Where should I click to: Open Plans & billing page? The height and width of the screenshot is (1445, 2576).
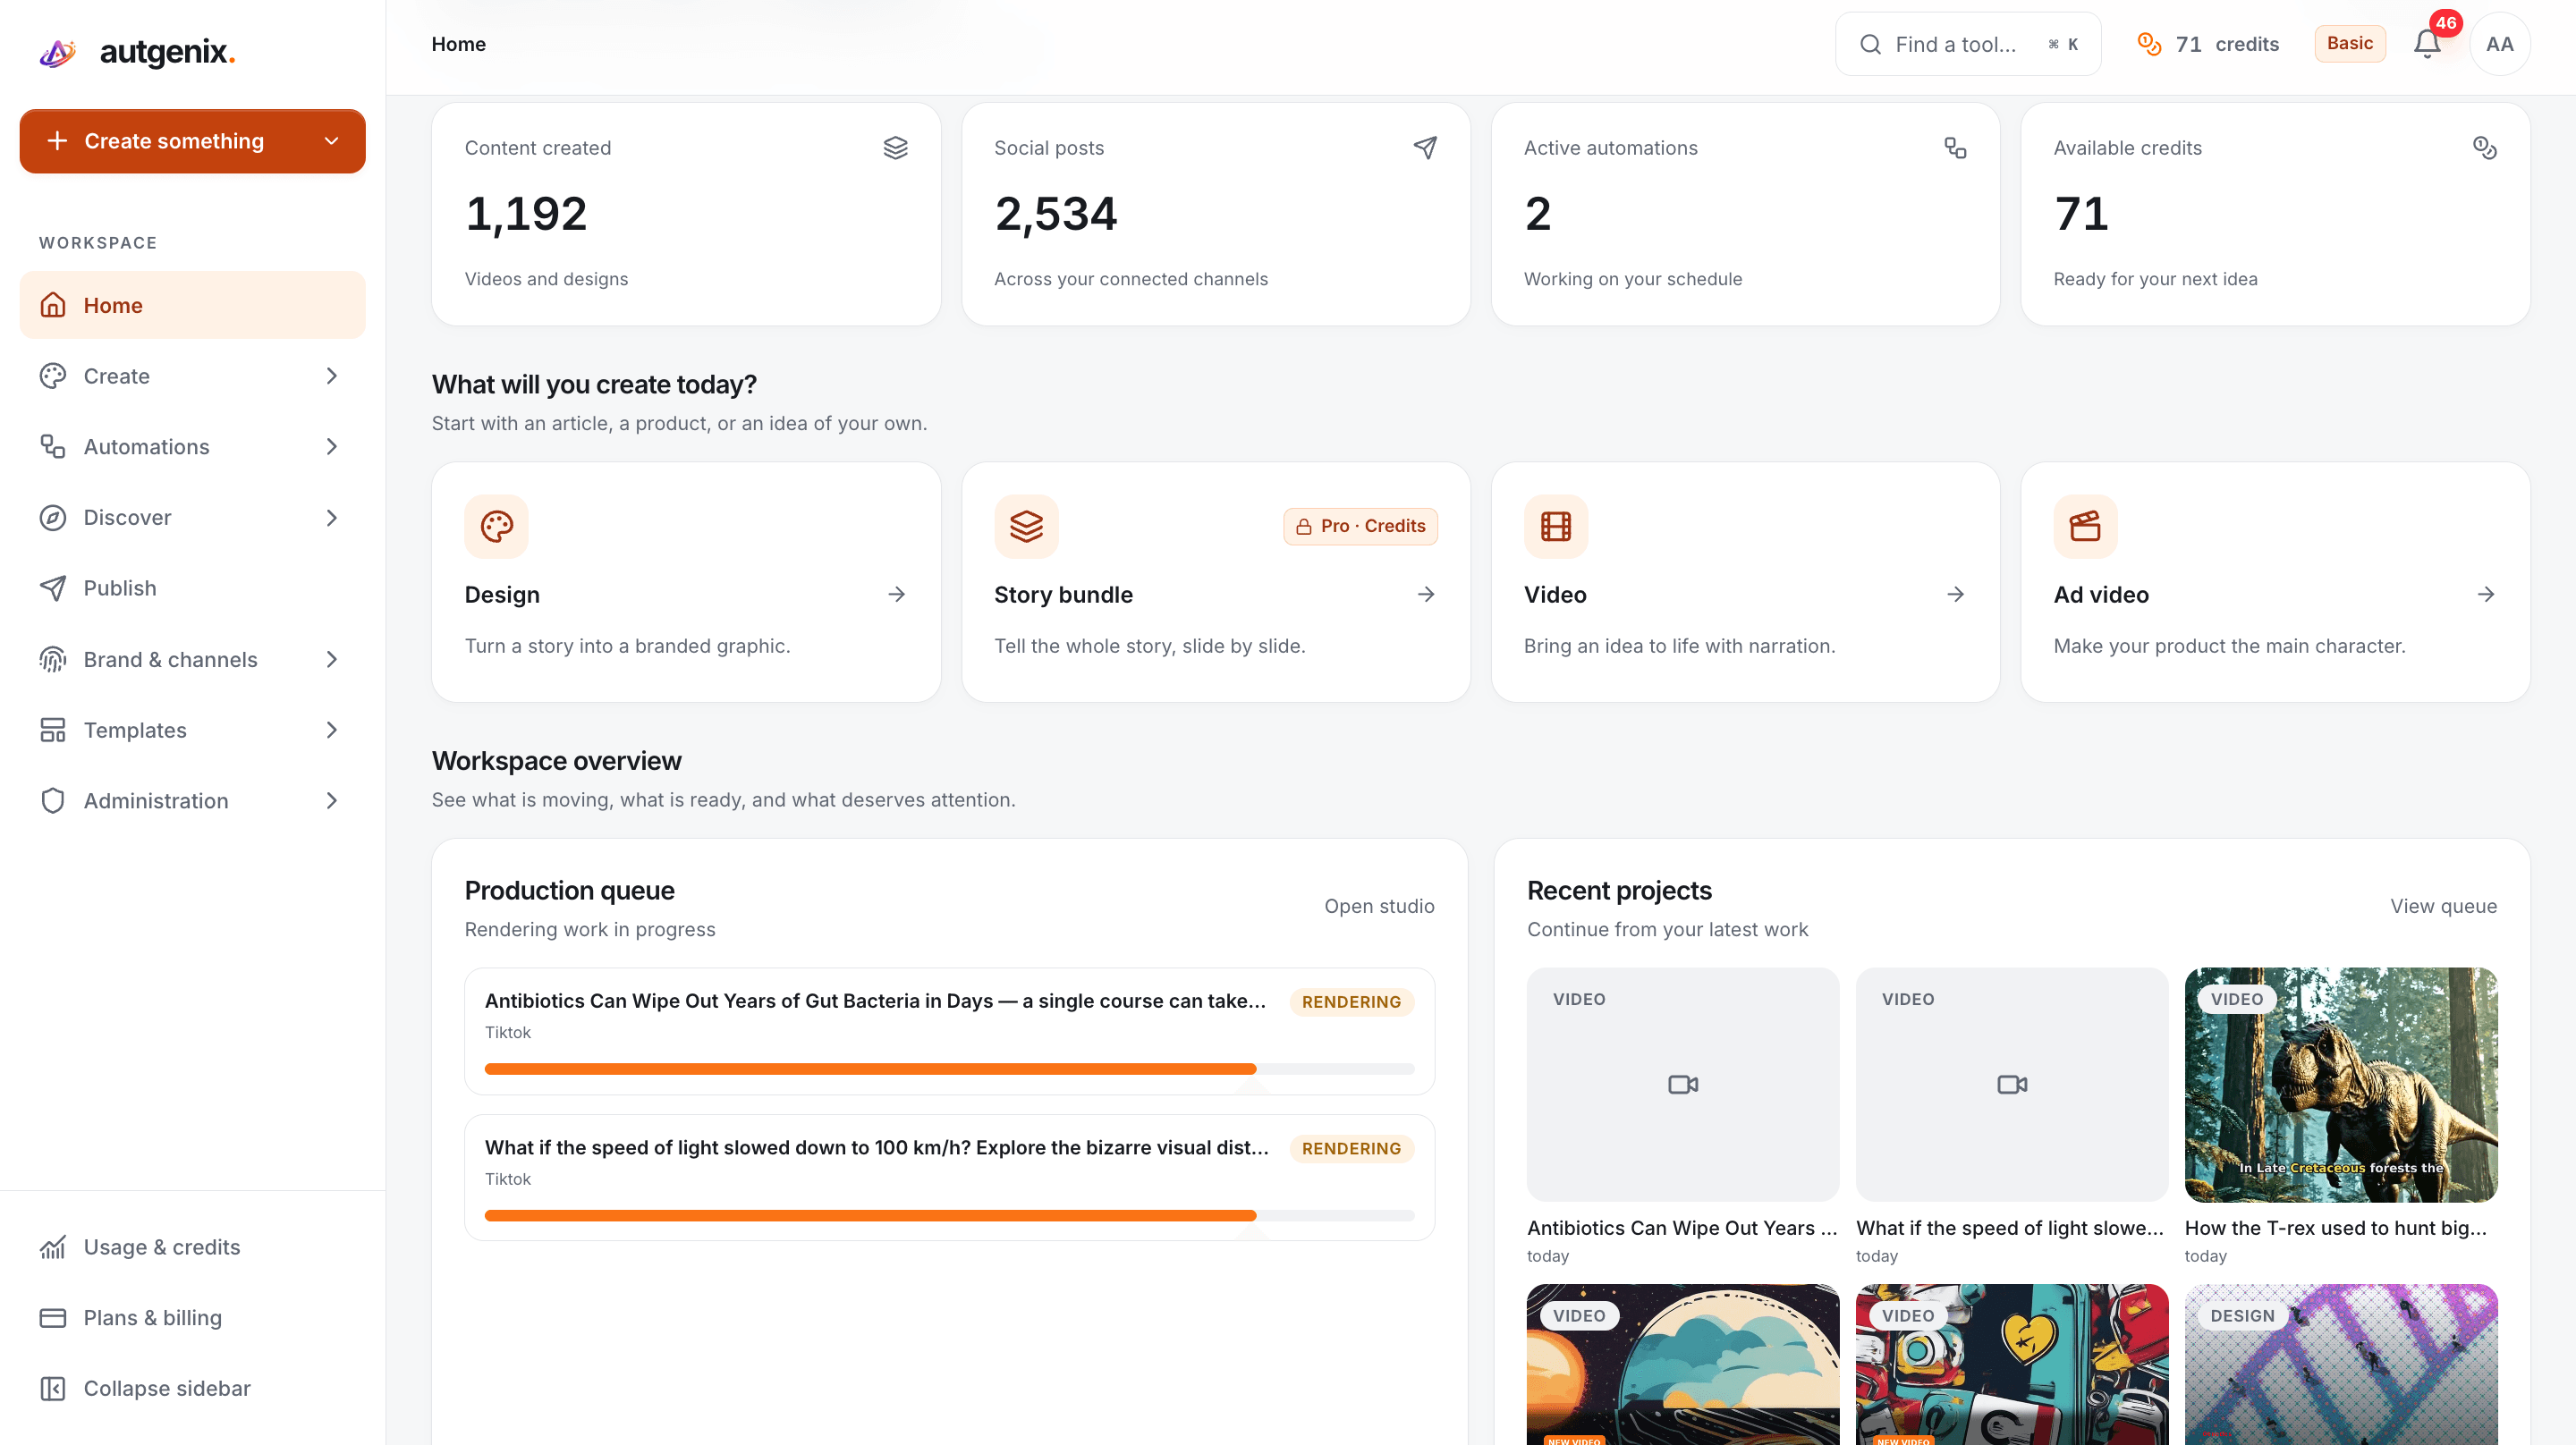(x=192, y=1318)
